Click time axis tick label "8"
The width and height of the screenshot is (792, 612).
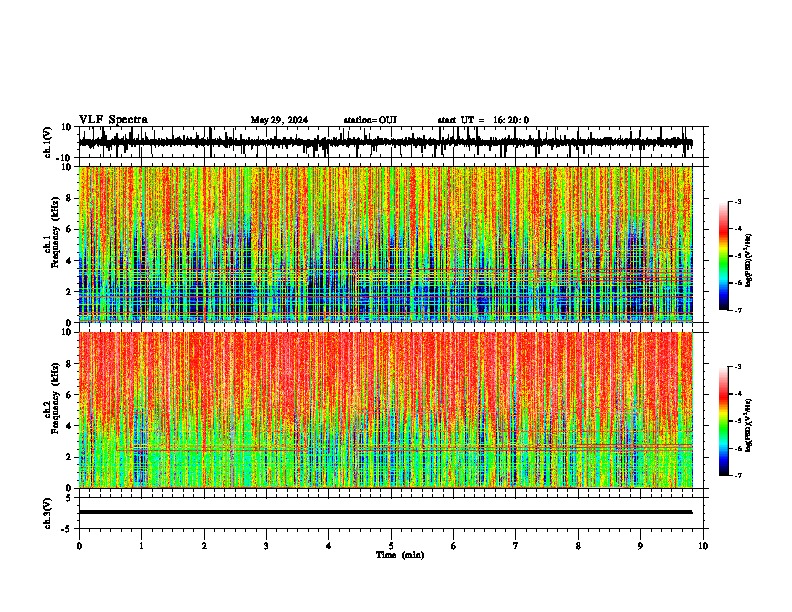578,546
